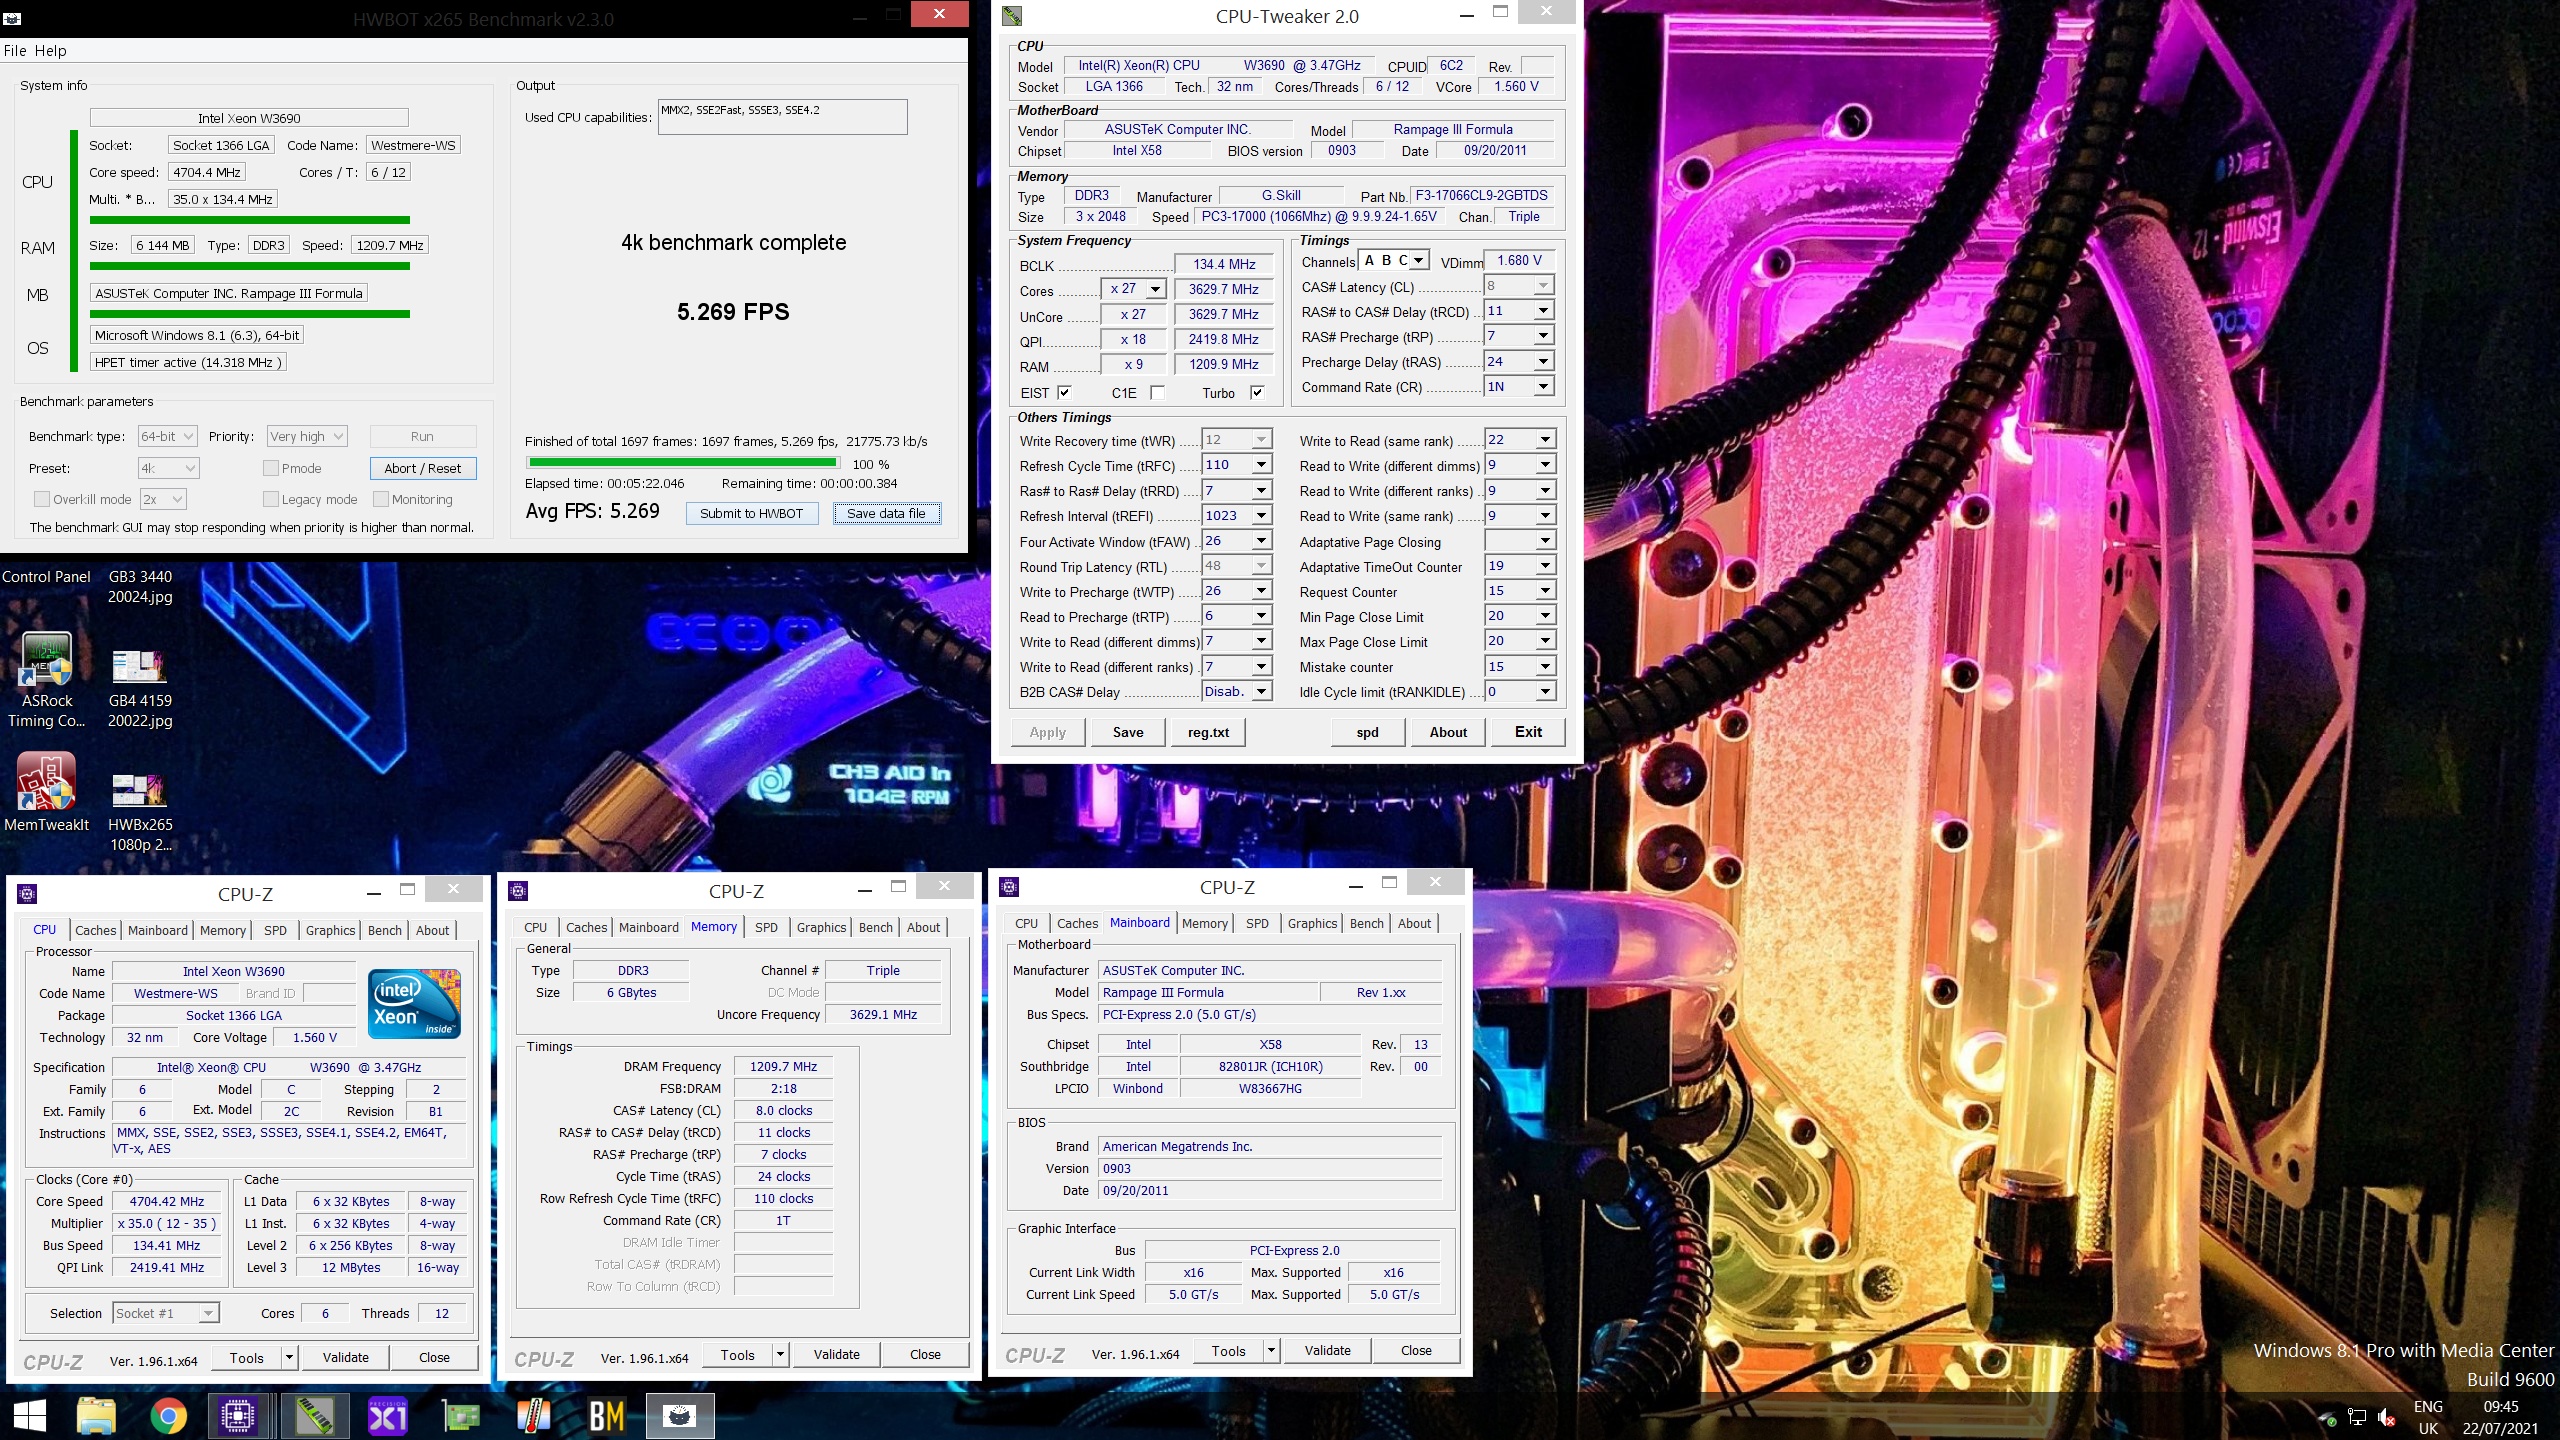
Task: Open Graphics tab in CPU-Z CPU window
Action: (330, 930)
